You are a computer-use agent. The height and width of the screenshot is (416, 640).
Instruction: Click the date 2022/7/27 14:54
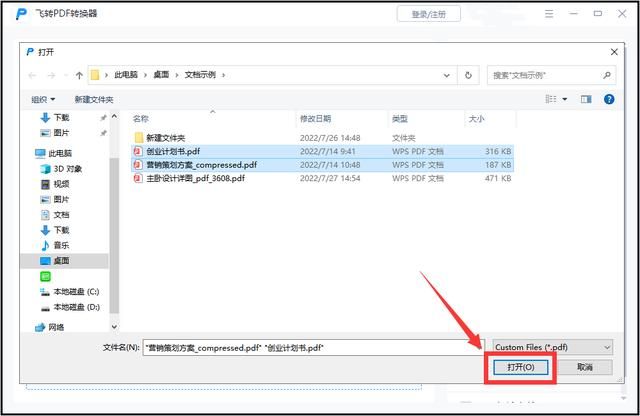(330, 178)
